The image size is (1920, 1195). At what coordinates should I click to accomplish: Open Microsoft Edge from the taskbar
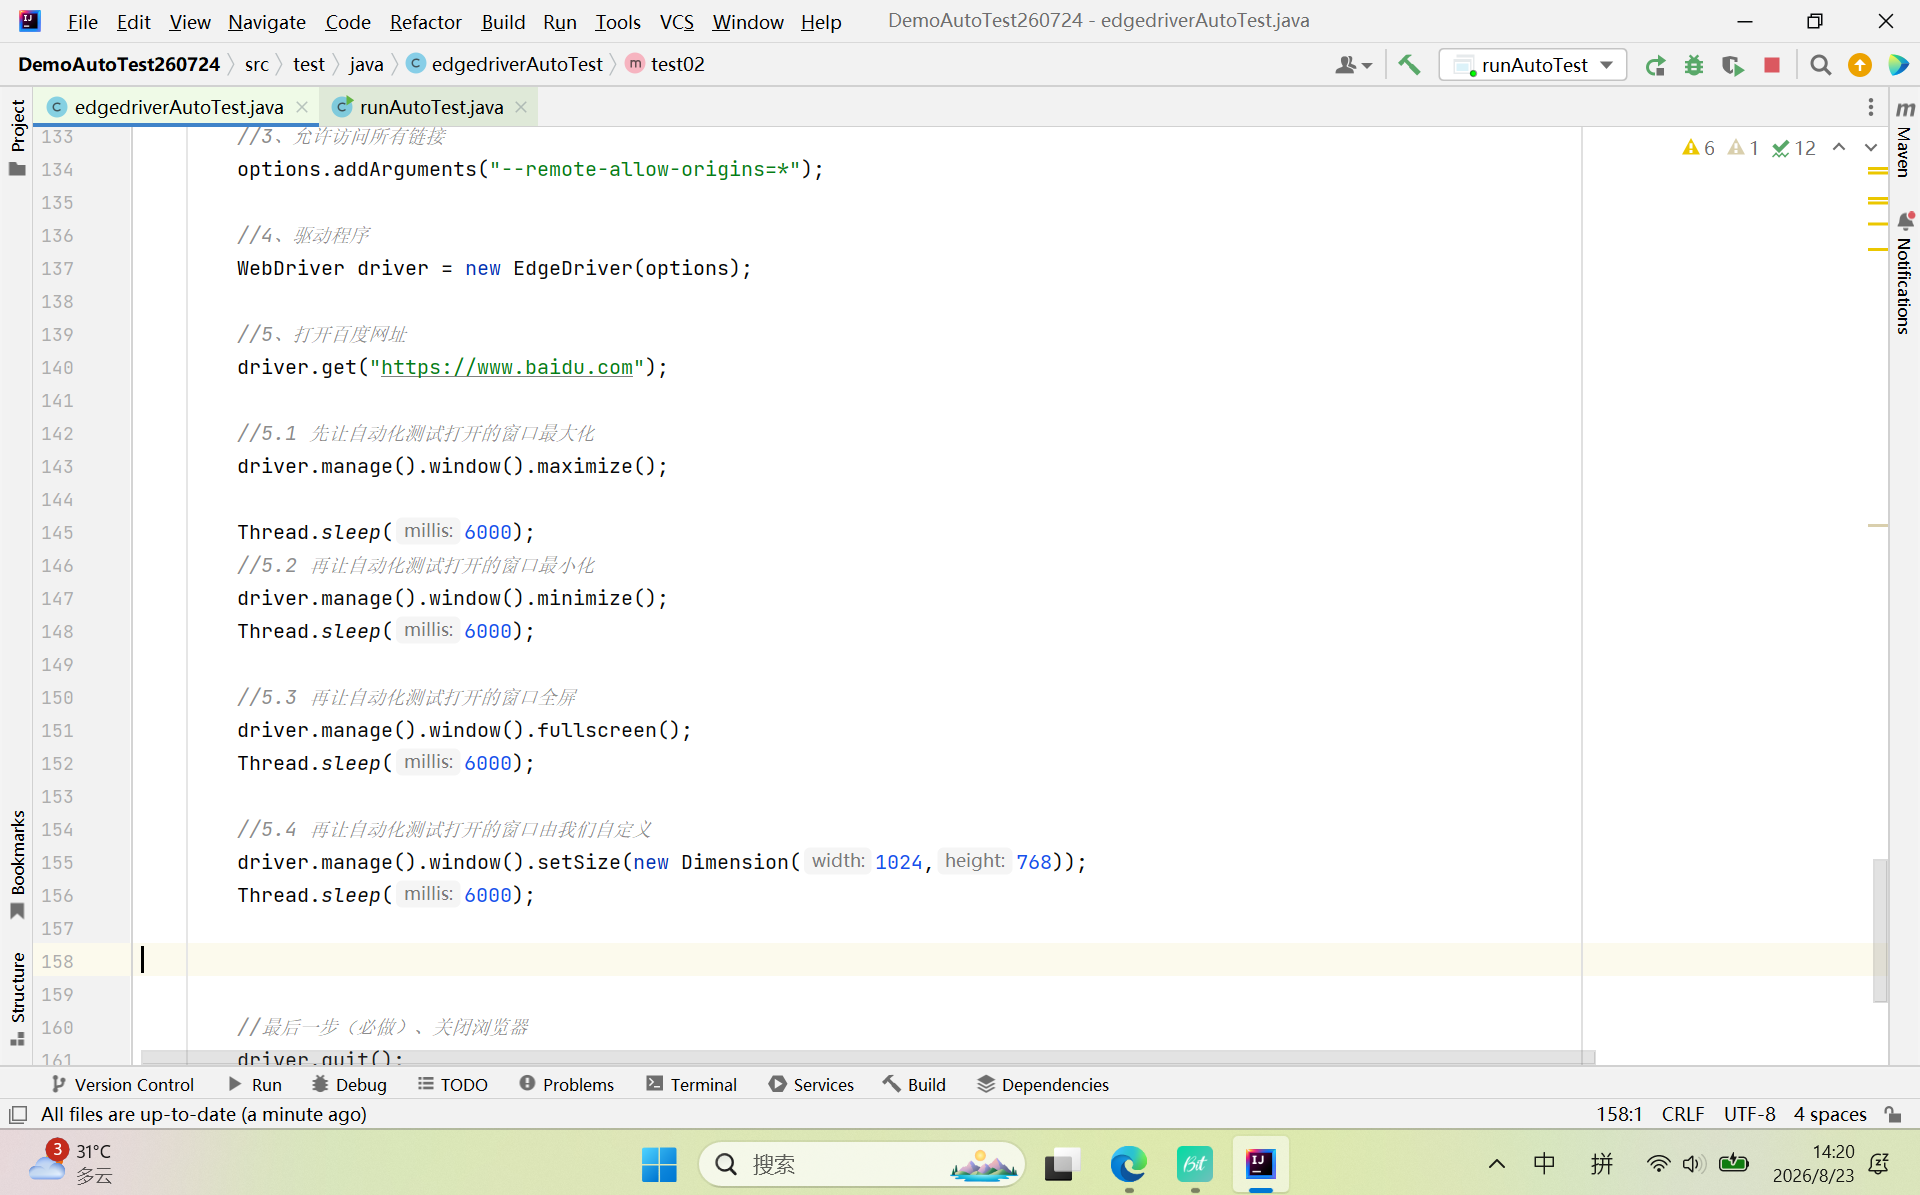pos(1128,1164)
